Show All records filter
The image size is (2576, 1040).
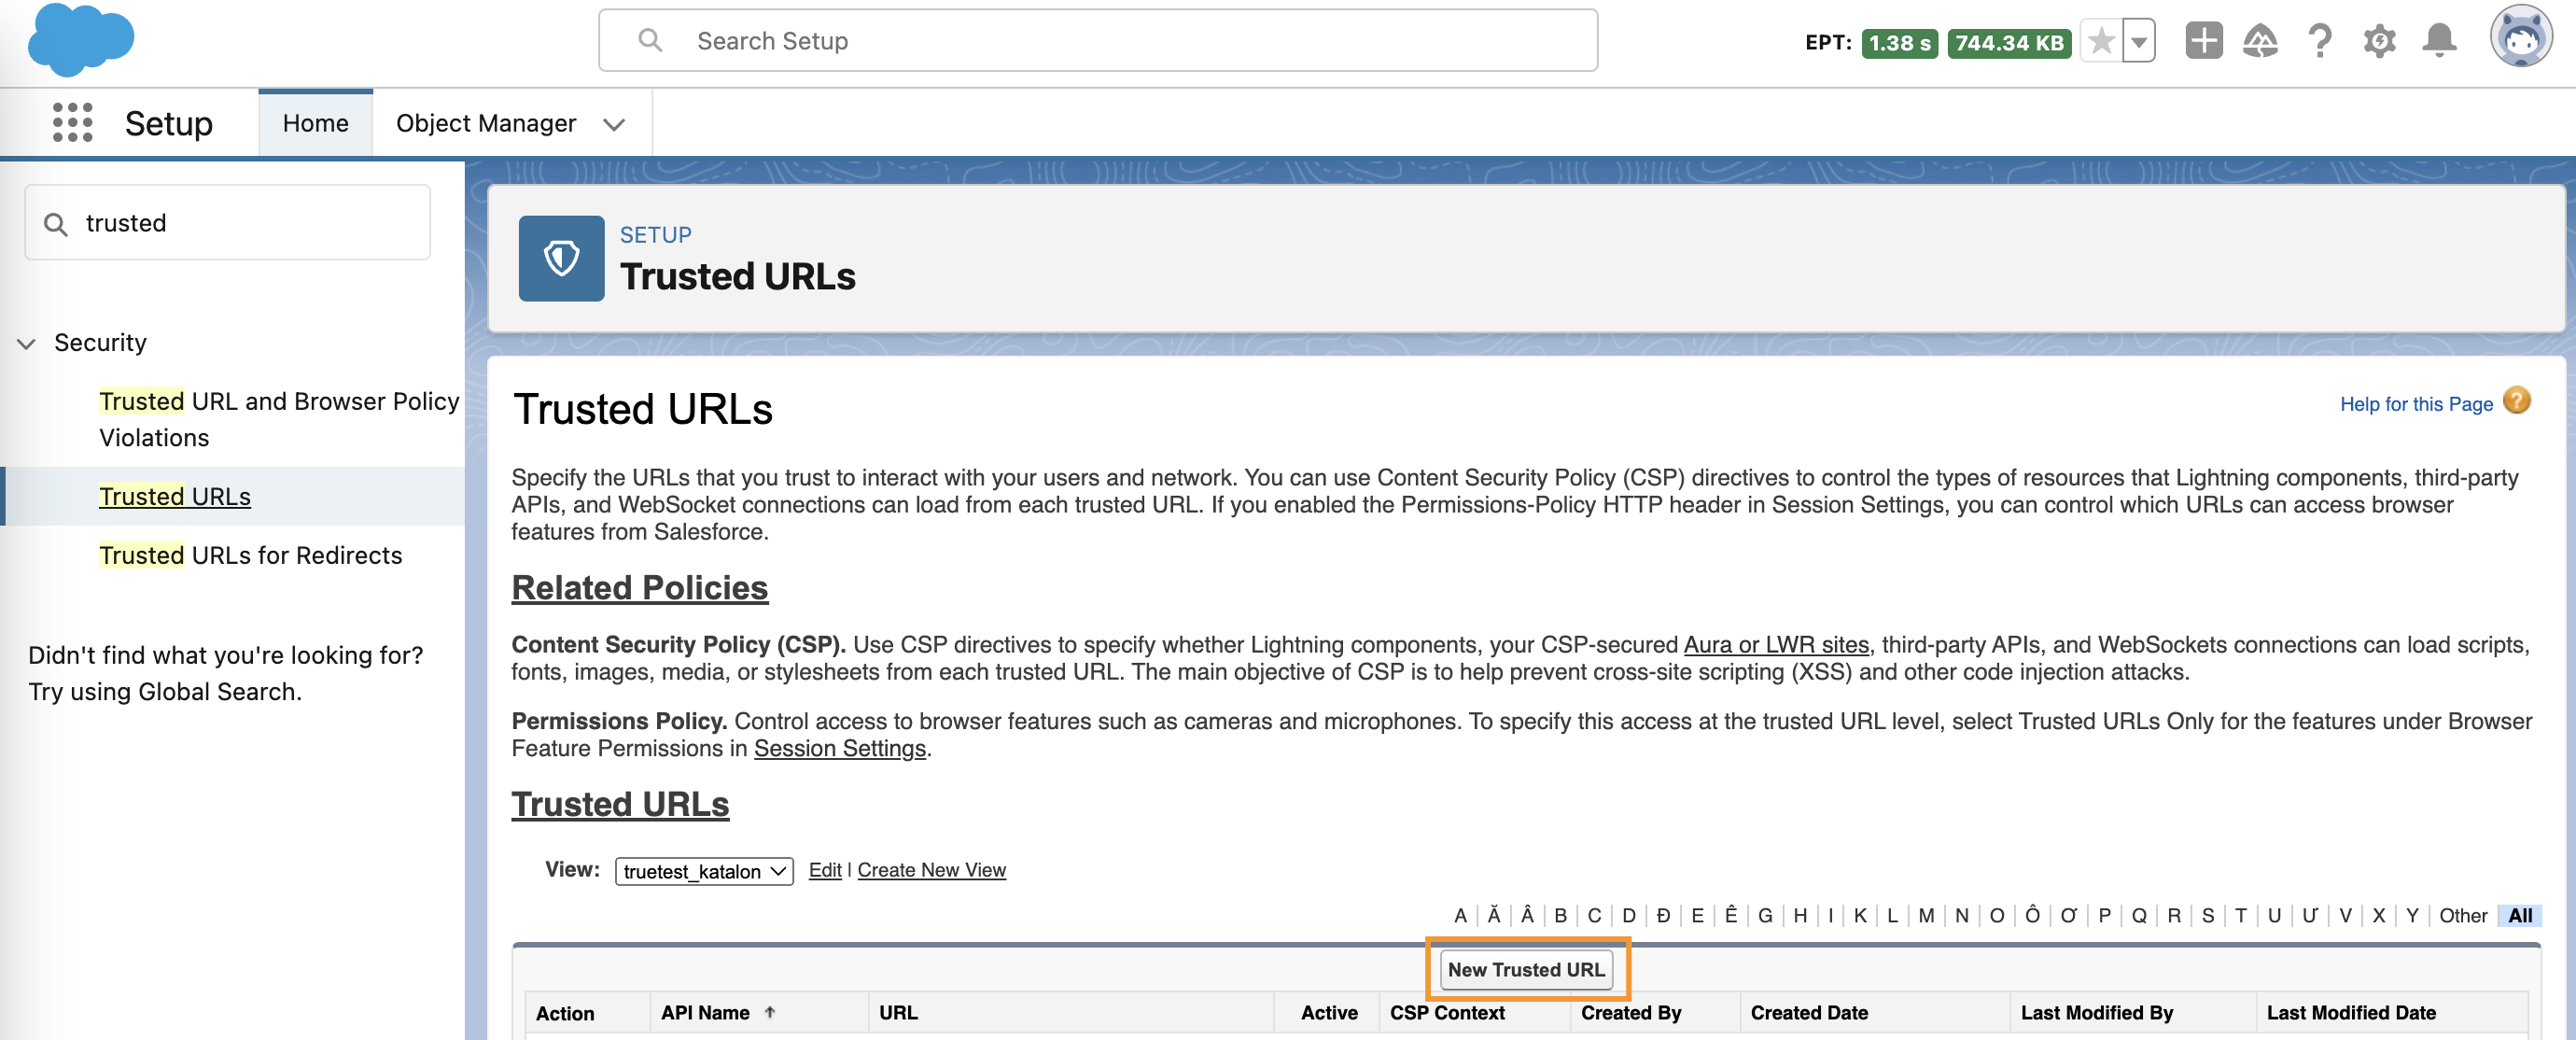pyautogui.click(x=2519, y=915)
